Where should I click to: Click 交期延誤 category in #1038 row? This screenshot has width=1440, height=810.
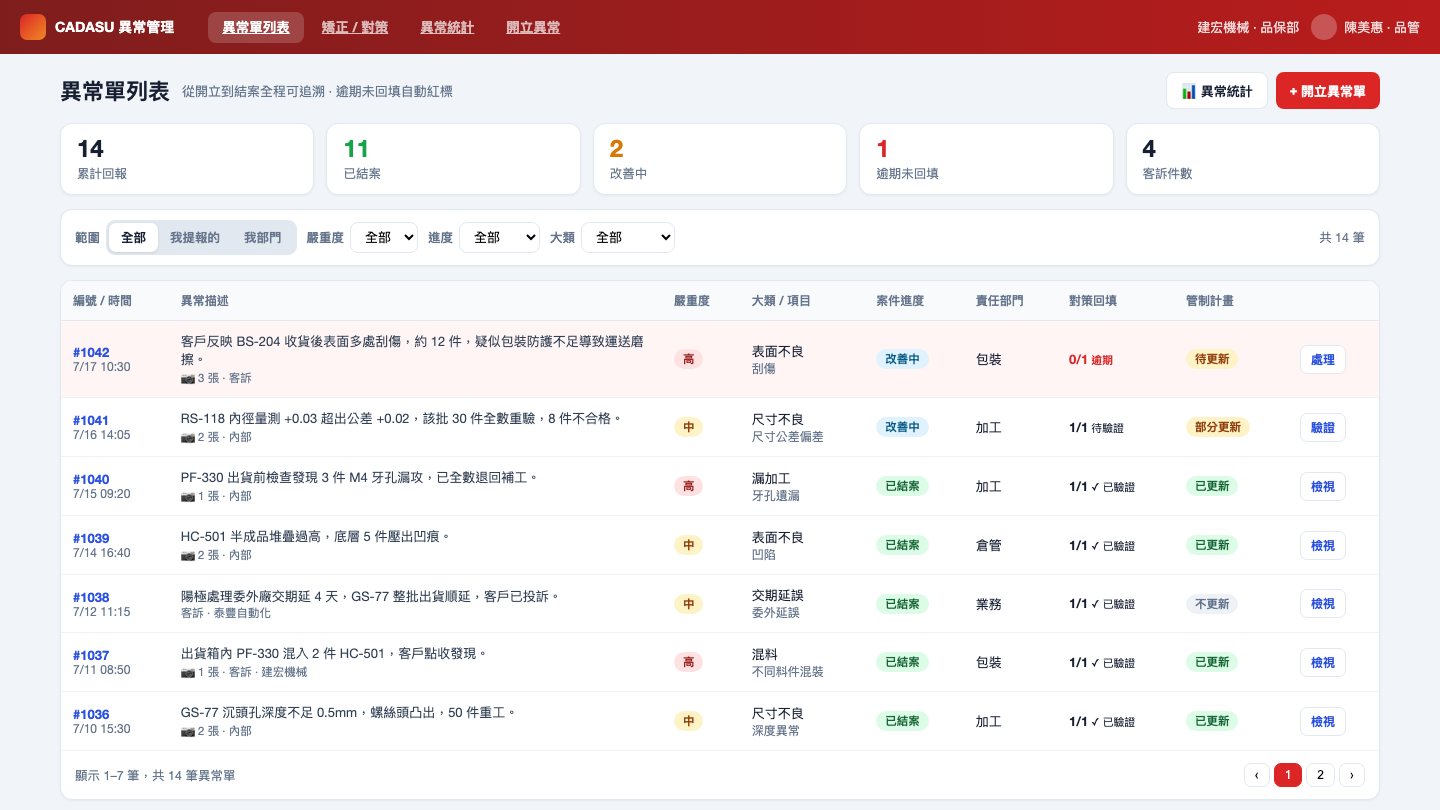[x=778, y=596]
